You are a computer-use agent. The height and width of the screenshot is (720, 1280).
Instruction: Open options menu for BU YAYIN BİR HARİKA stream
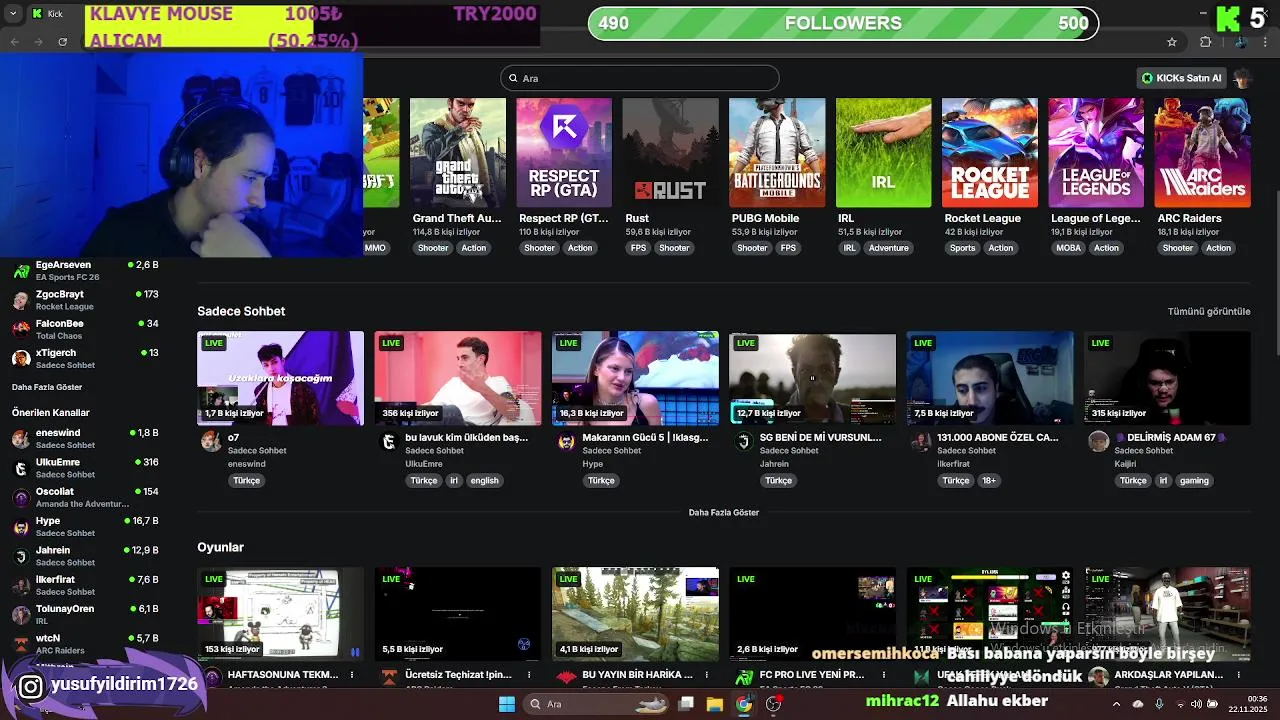tap(707, 675)
